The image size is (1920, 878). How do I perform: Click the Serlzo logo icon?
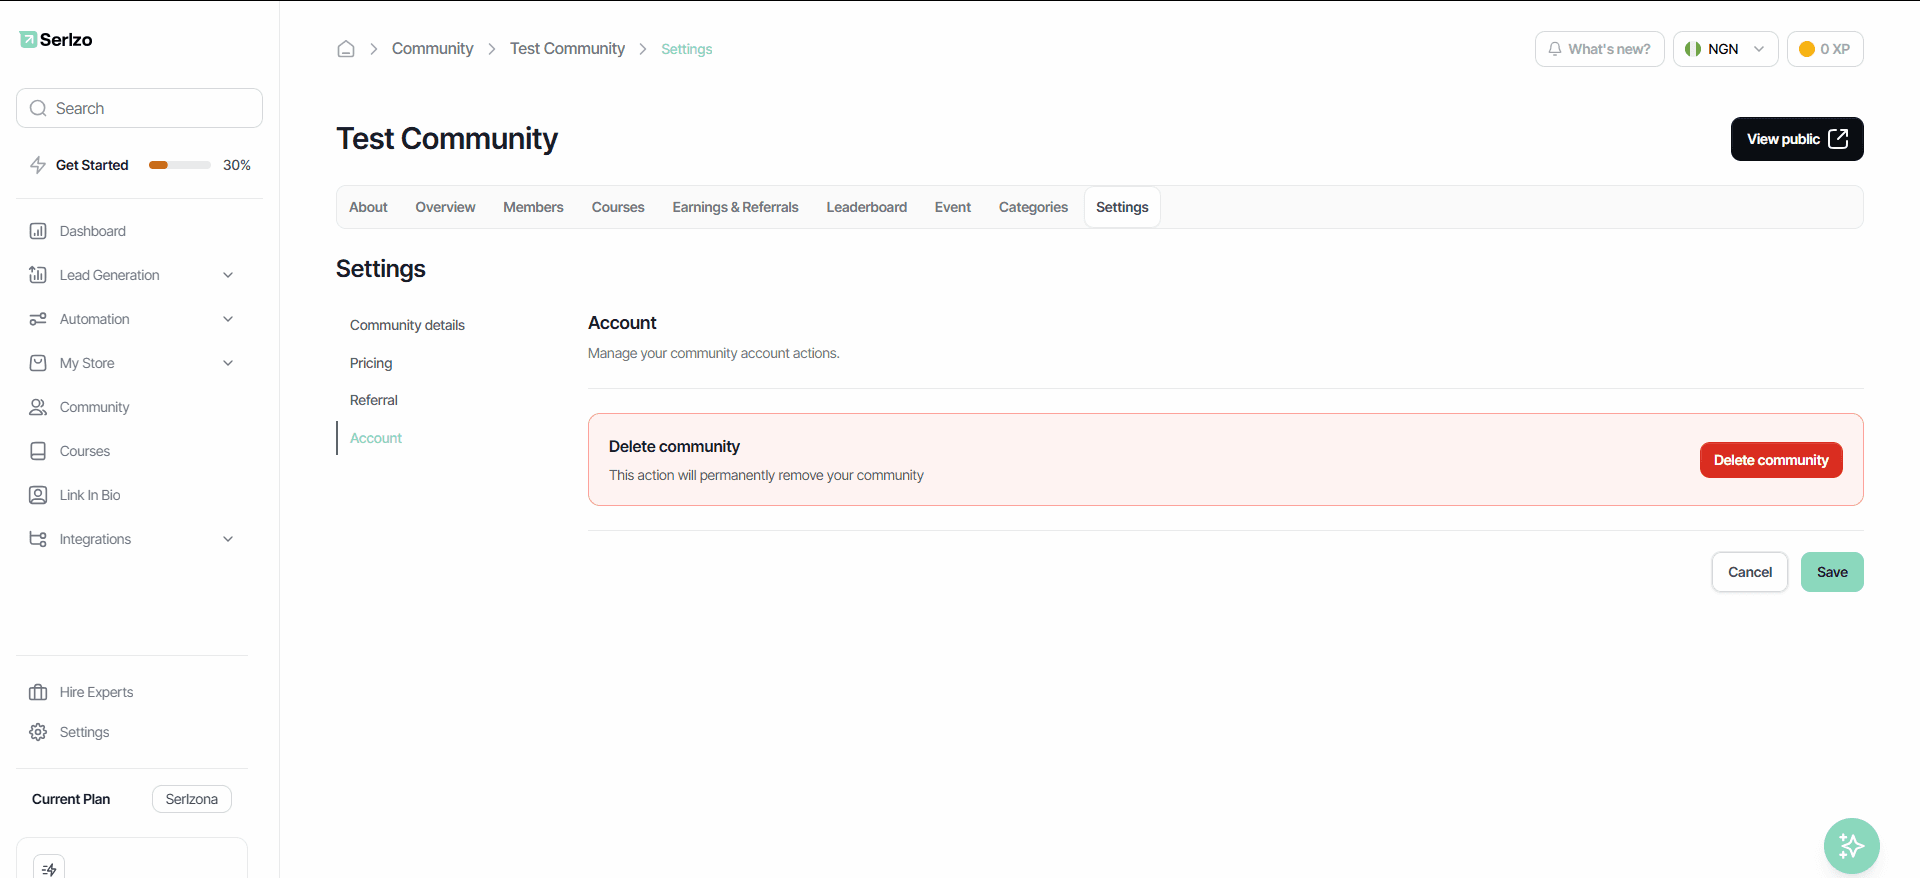[x=28, y=39]
